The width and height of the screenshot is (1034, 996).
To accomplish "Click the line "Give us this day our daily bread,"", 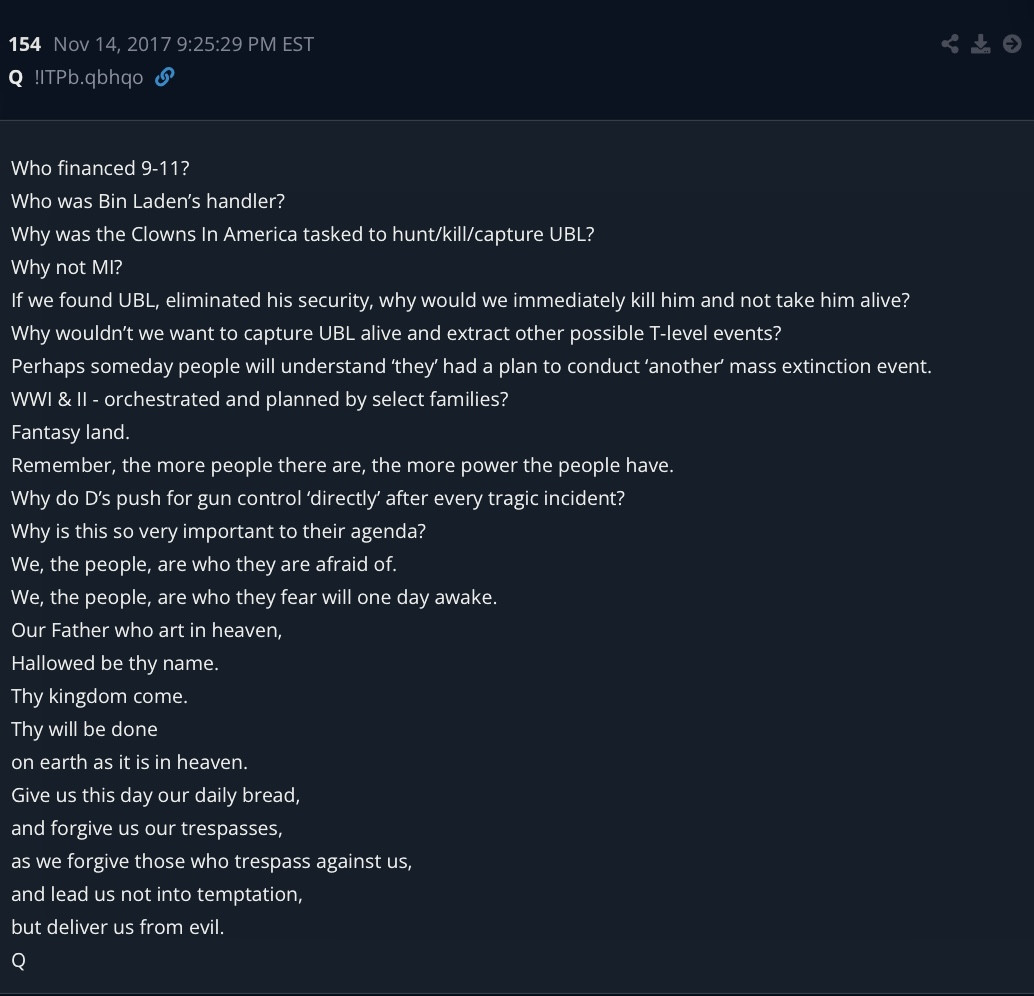I will tap(155, 795).
